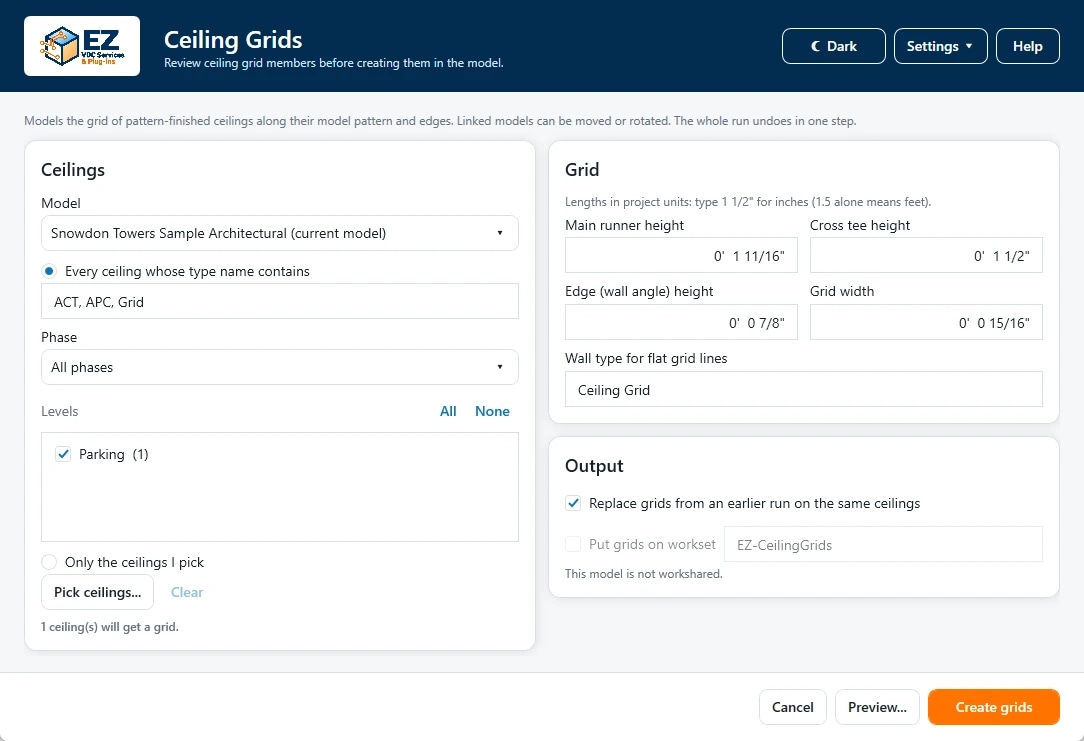Click the Wall type for flat grid lines field
The width and height of the screenshot is (1084, 741).
pyautogui.click(x=803, y=390)
